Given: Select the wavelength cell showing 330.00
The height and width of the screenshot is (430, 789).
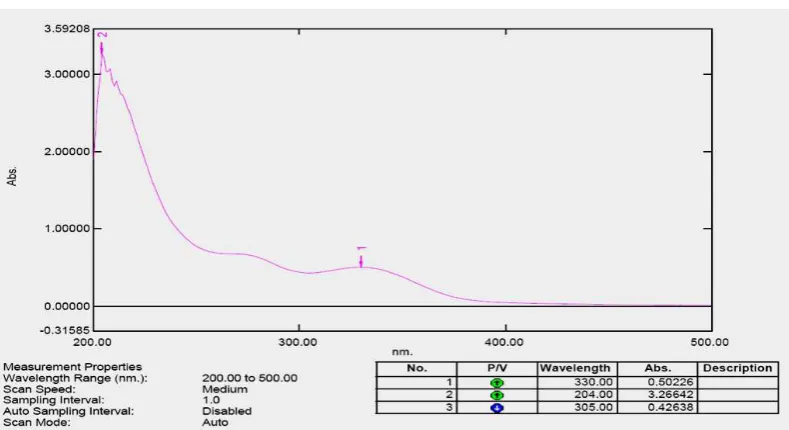Looking at the screenshot, I should 577,382.
